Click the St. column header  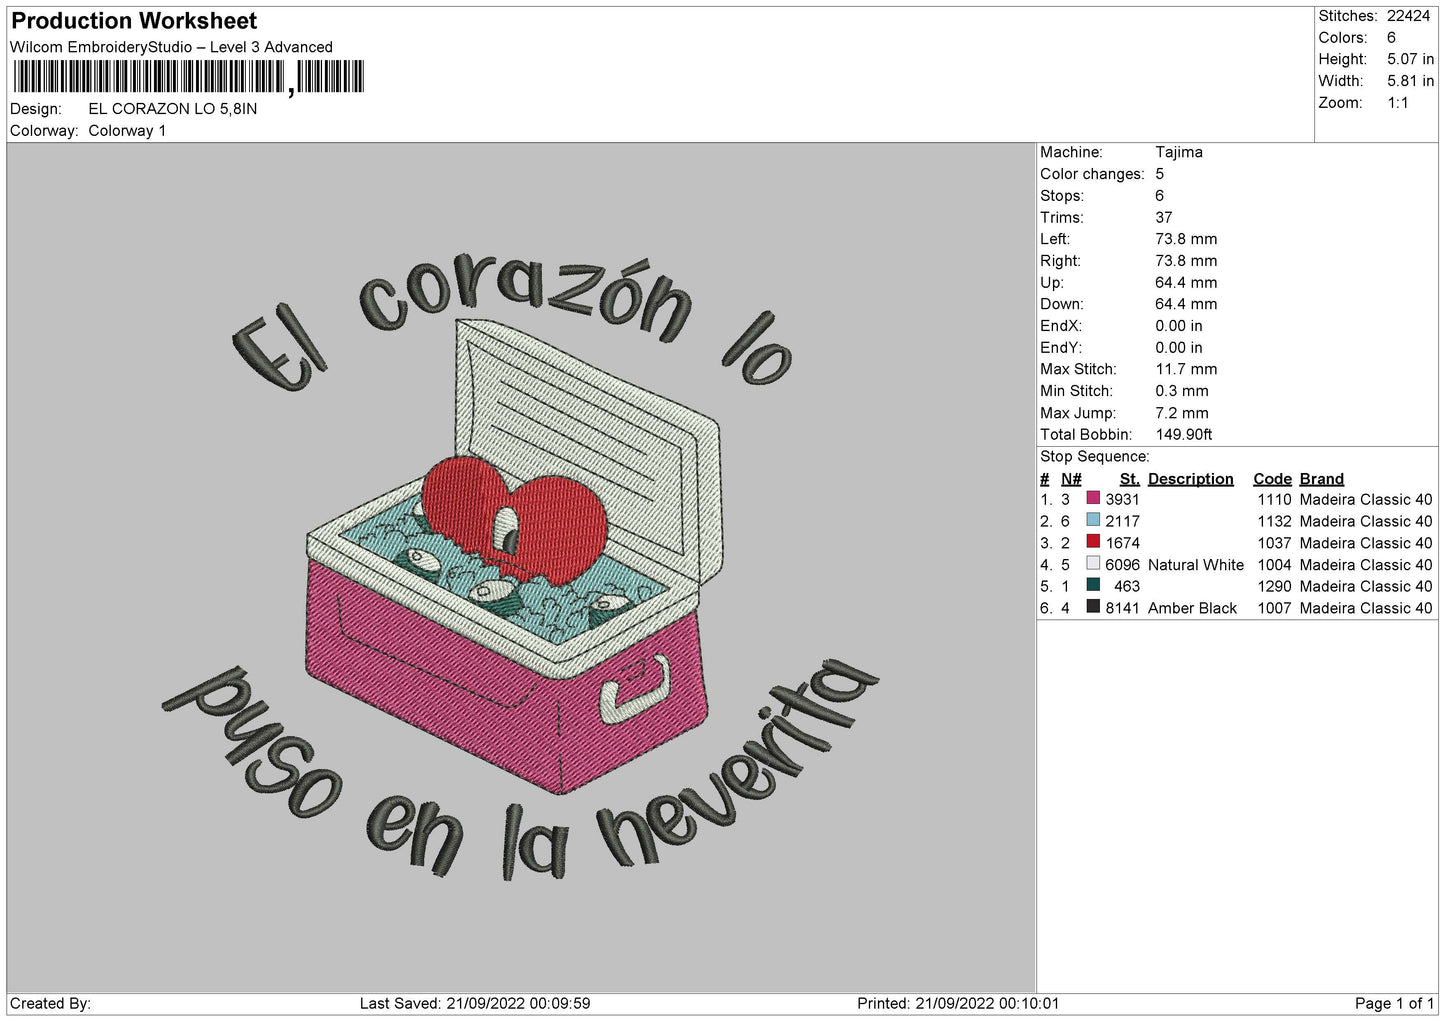[x=1130, y=479]
